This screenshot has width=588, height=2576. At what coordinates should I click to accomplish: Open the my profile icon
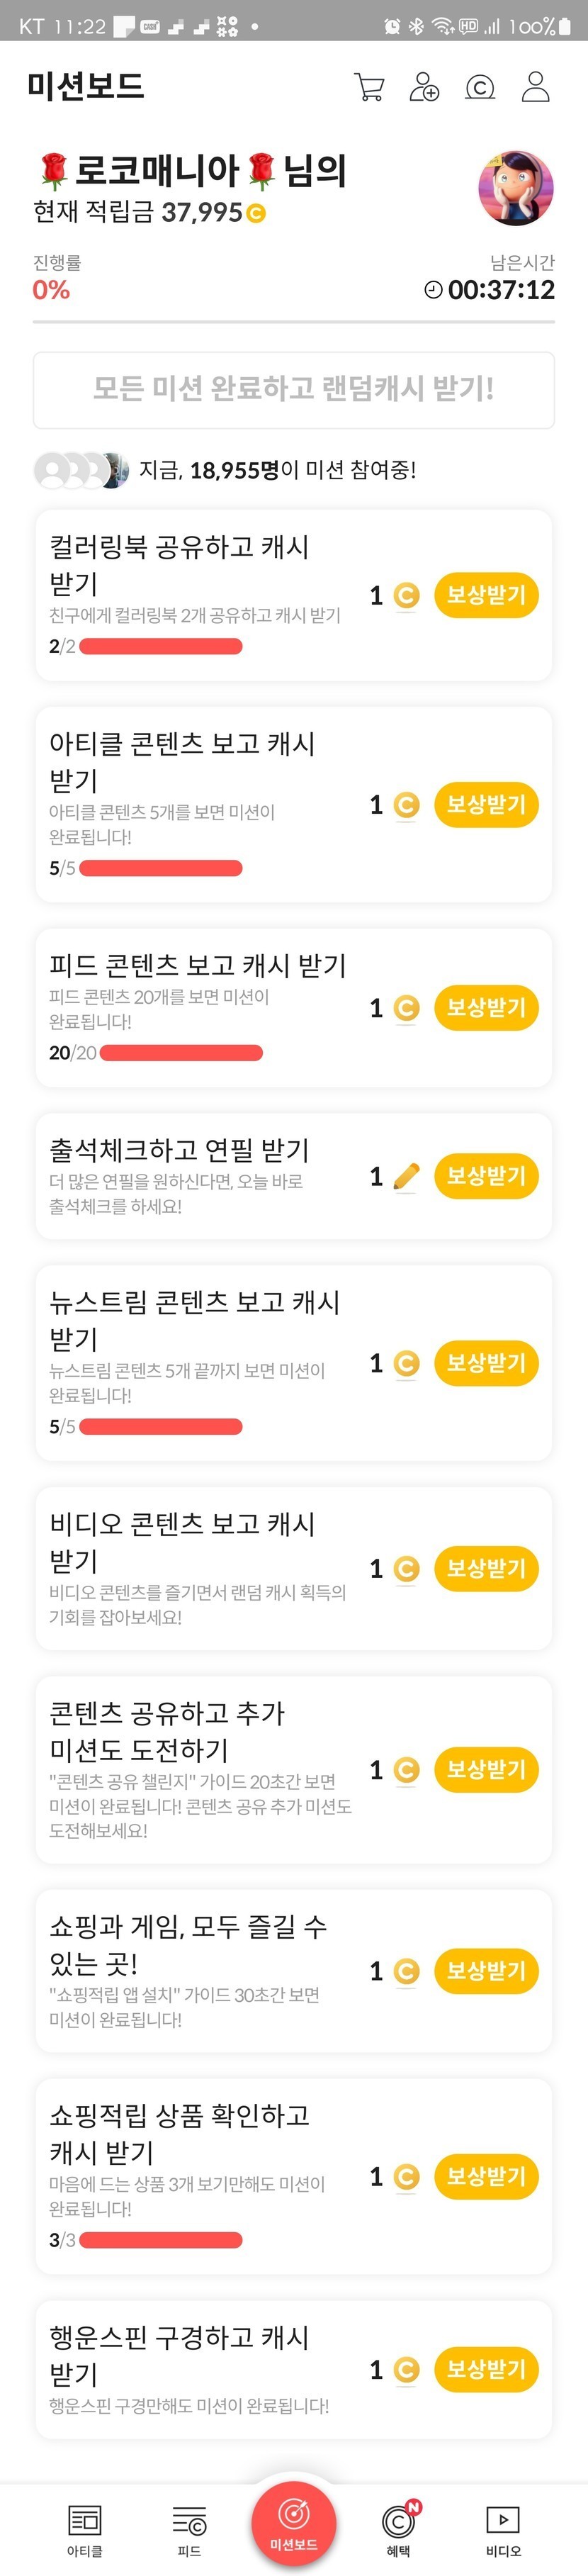tap(536, 87)
